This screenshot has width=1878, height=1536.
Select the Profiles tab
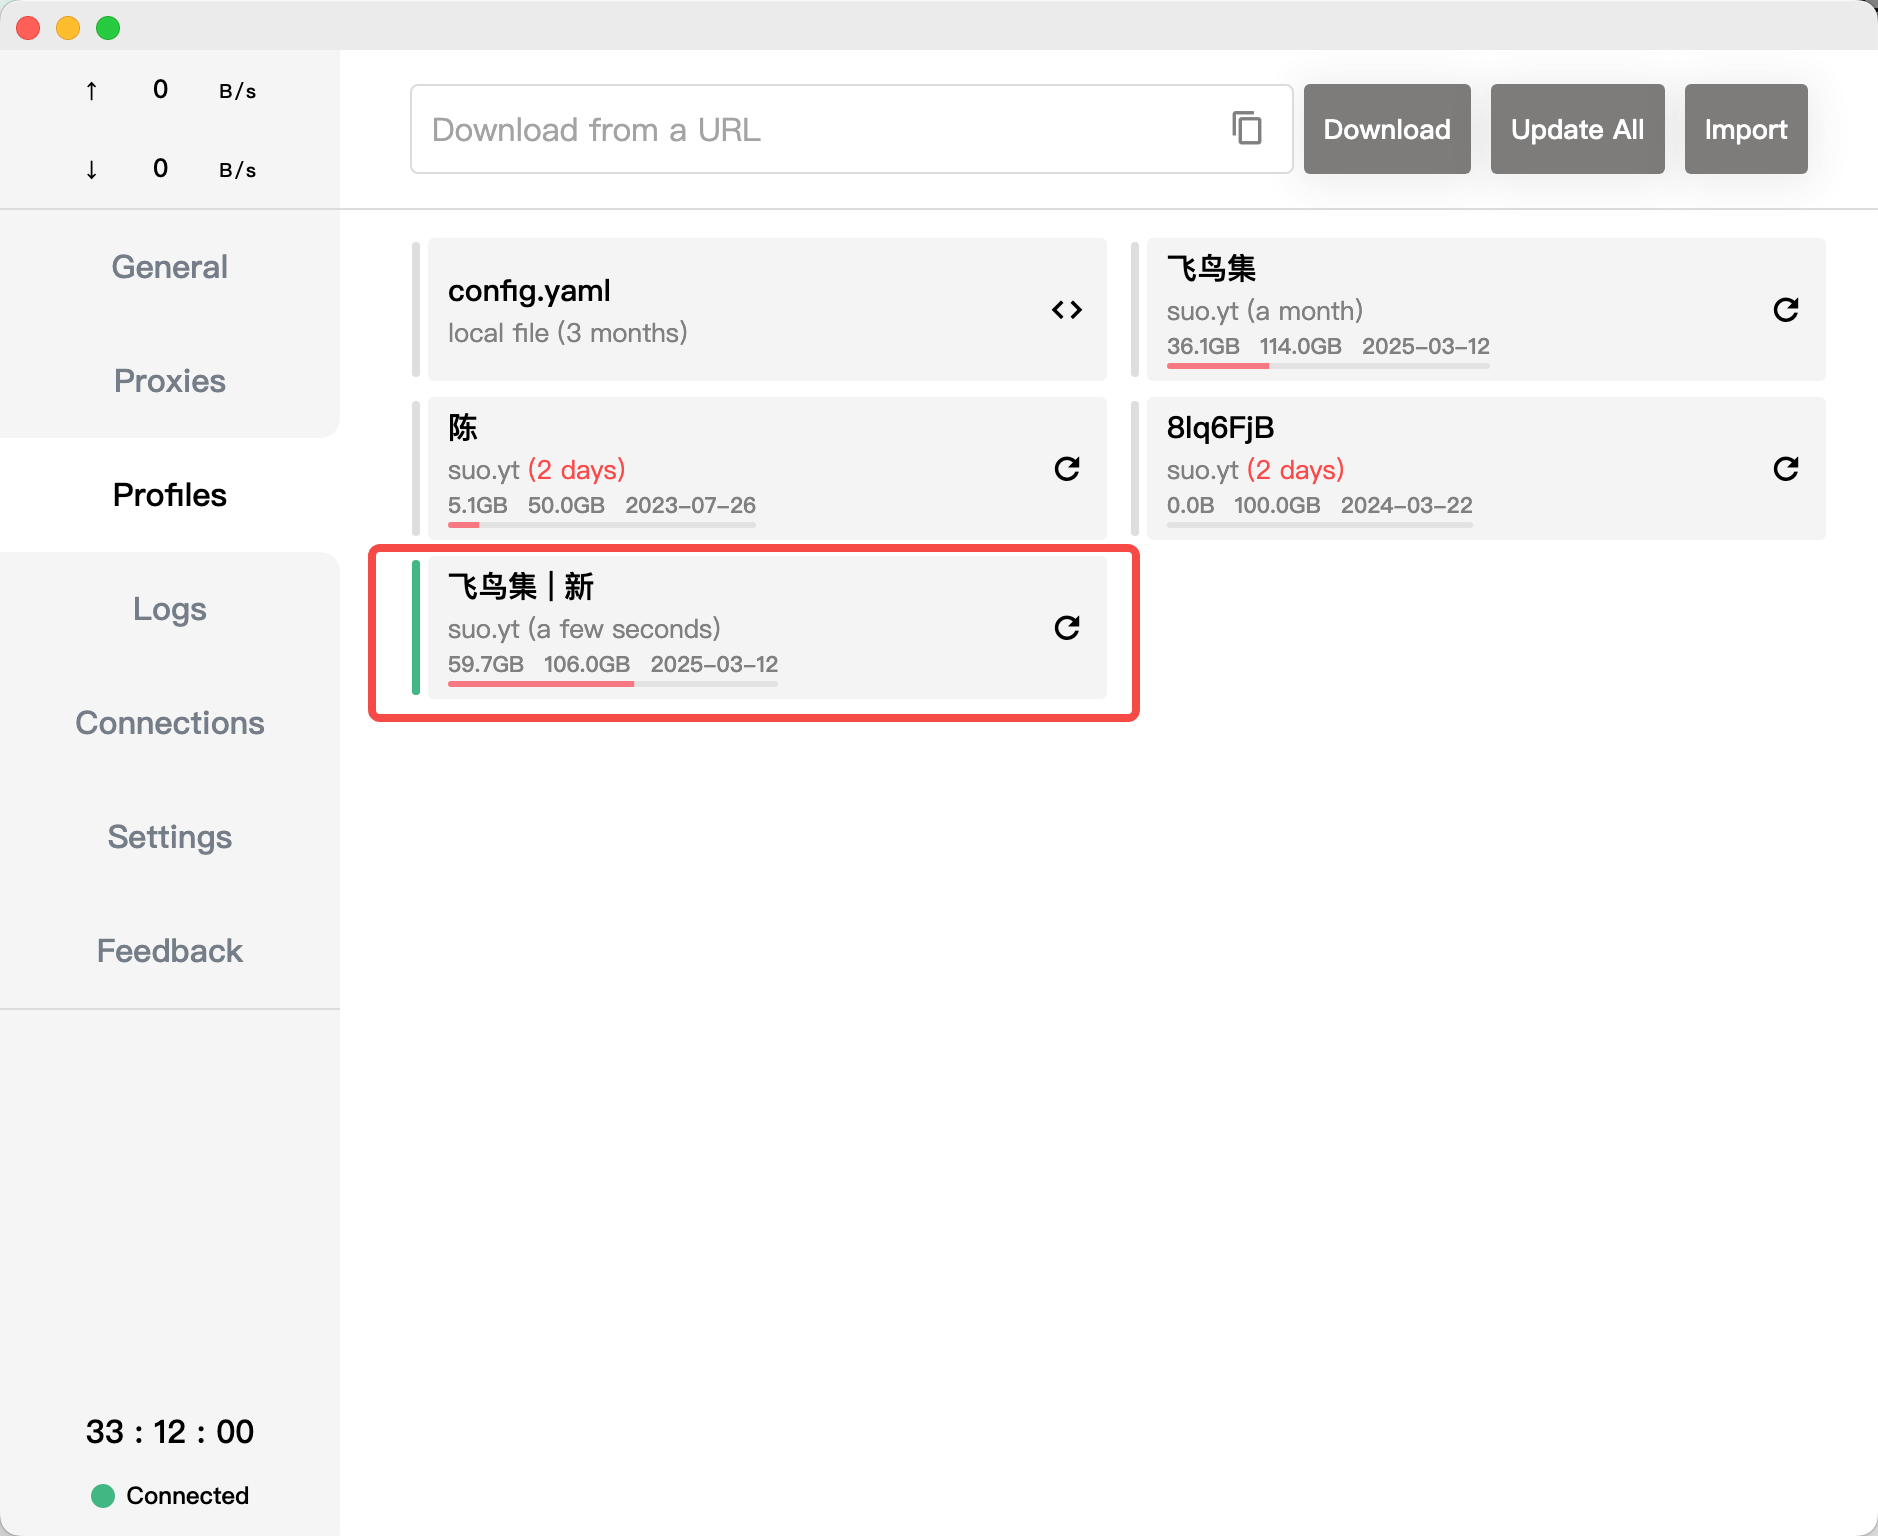point(170,495)
